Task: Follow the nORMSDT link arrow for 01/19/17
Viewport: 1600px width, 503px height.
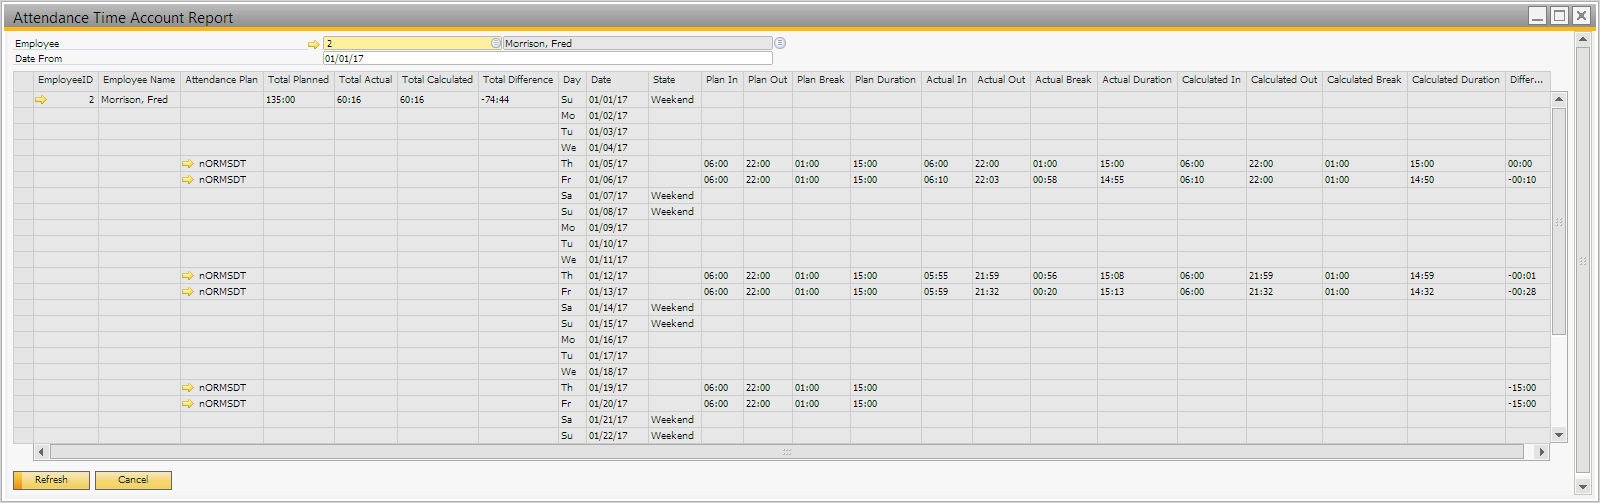Action: click(x=187, y=388)
